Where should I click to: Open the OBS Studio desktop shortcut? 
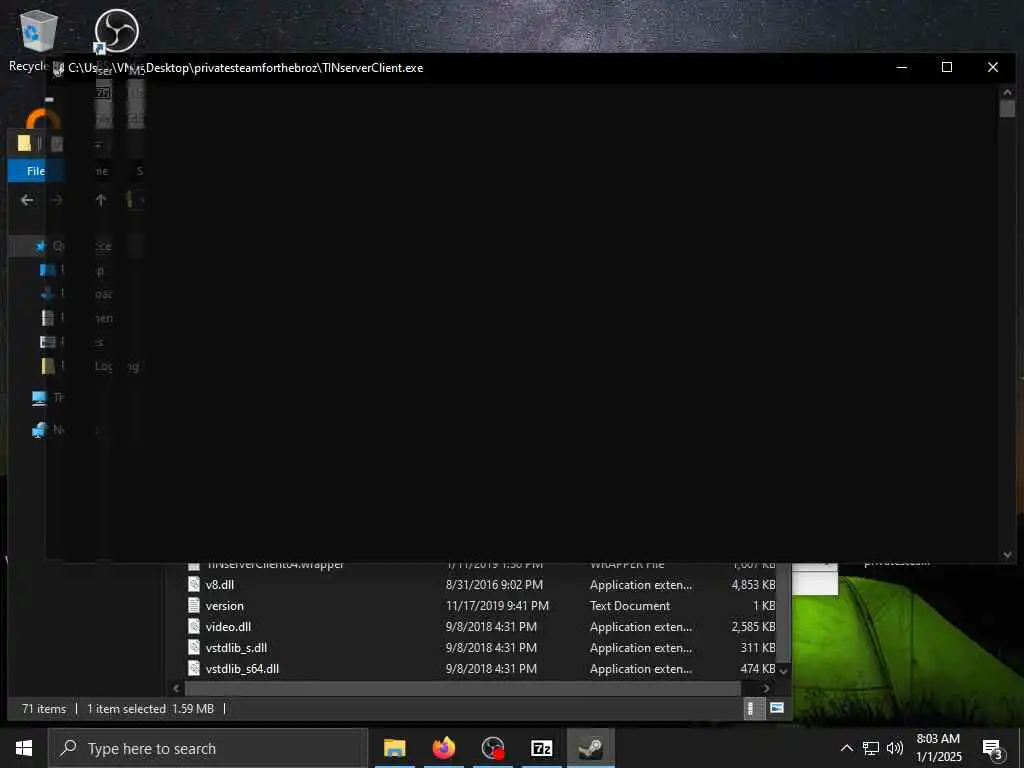[x=116, y=31]
